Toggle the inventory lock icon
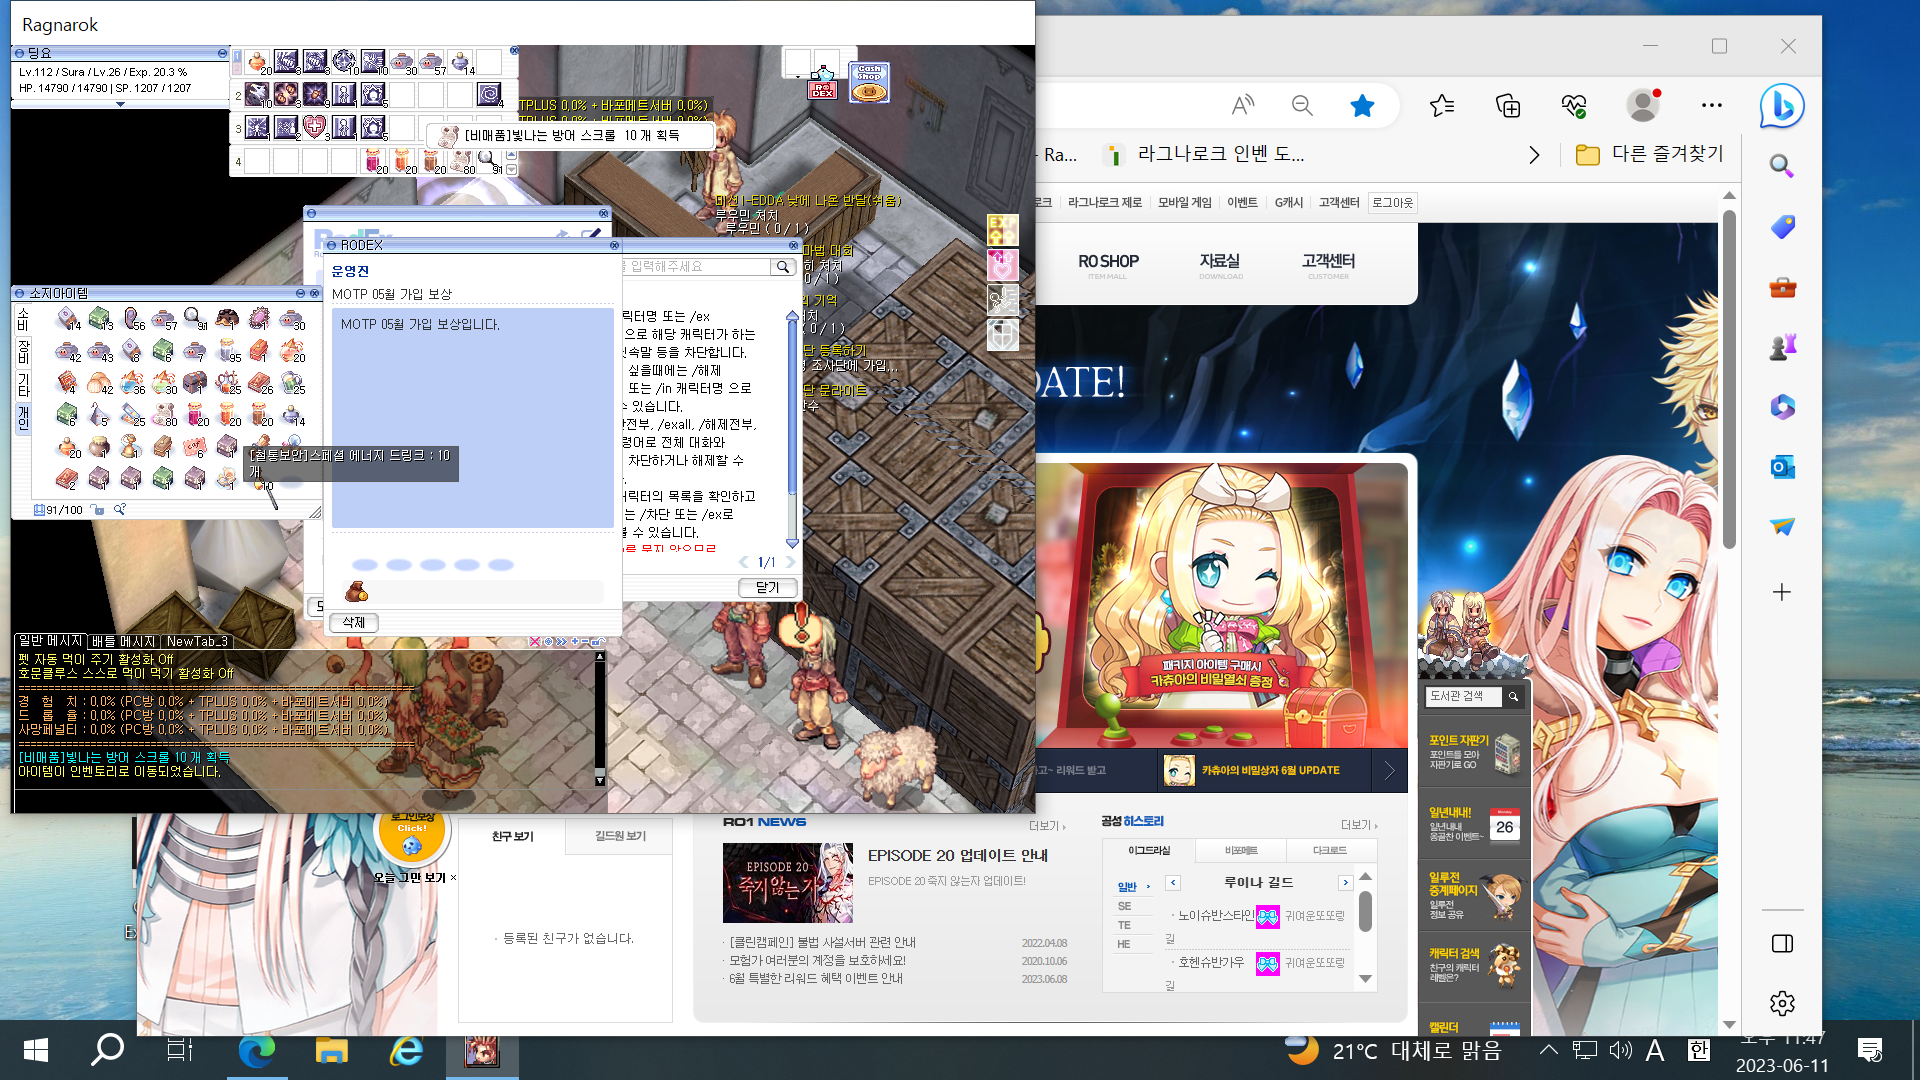This screenshot has width=1920, height=1080. [97, 510]
